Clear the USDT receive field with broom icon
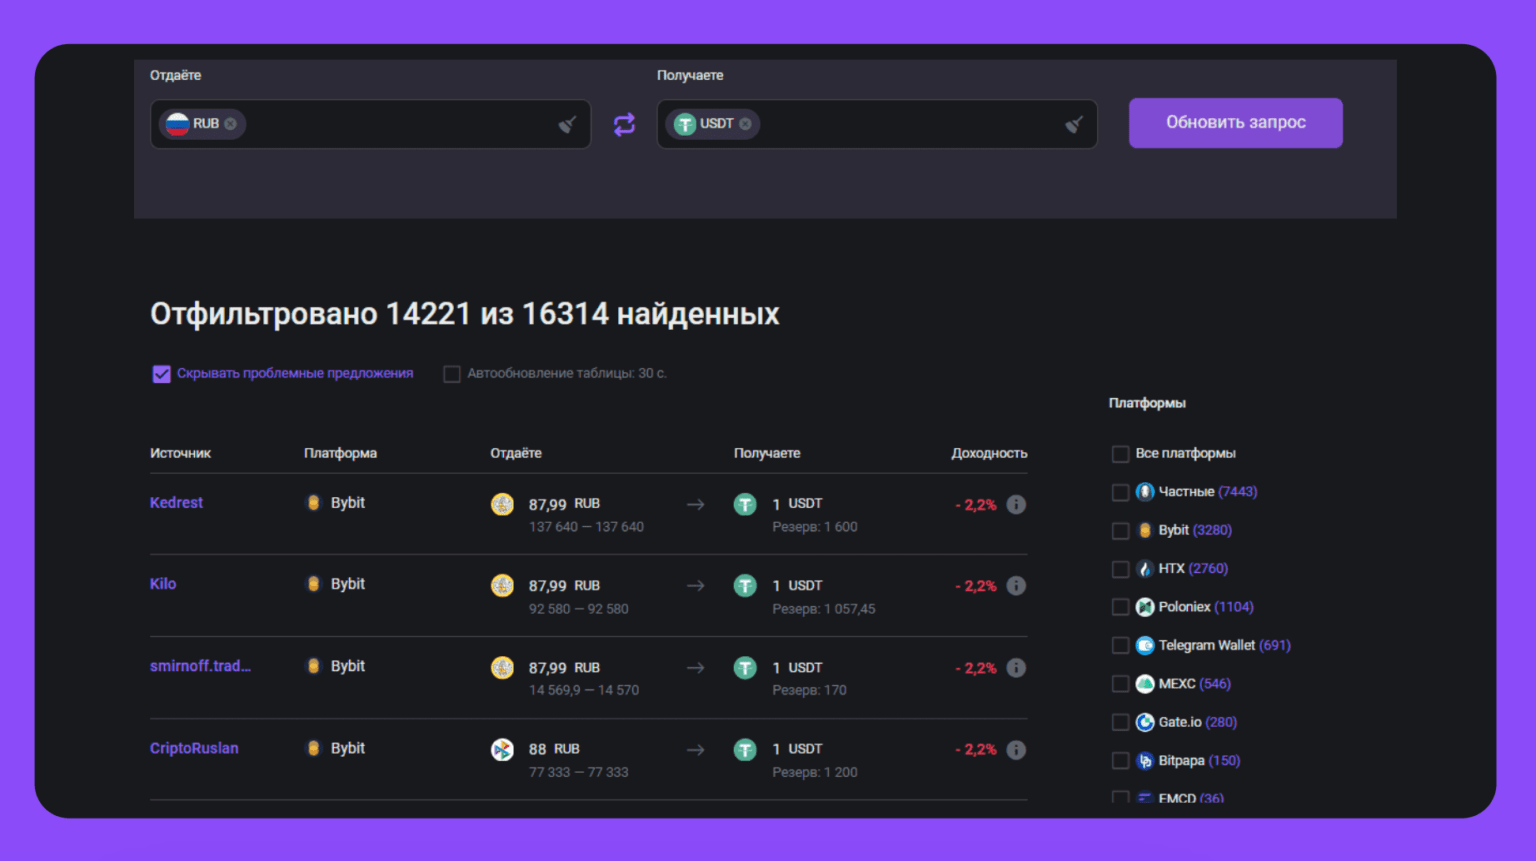 (1074, 124)
